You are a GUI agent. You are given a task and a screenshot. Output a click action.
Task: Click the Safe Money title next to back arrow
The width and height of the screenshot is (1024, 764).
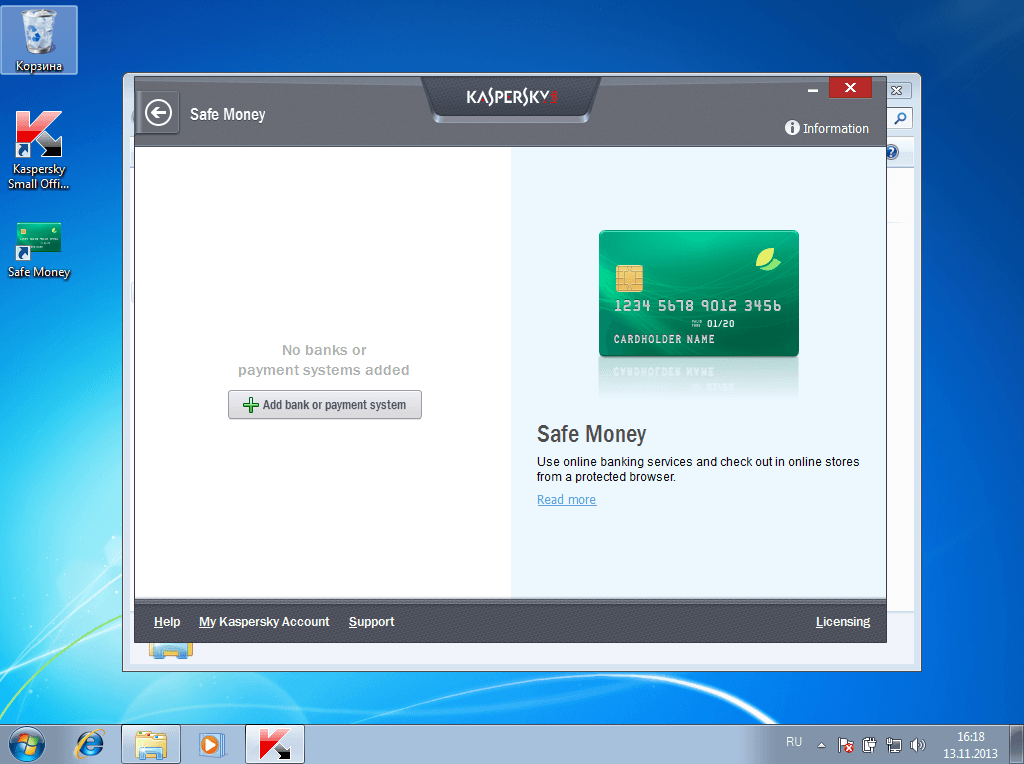(x=227, y=114)
